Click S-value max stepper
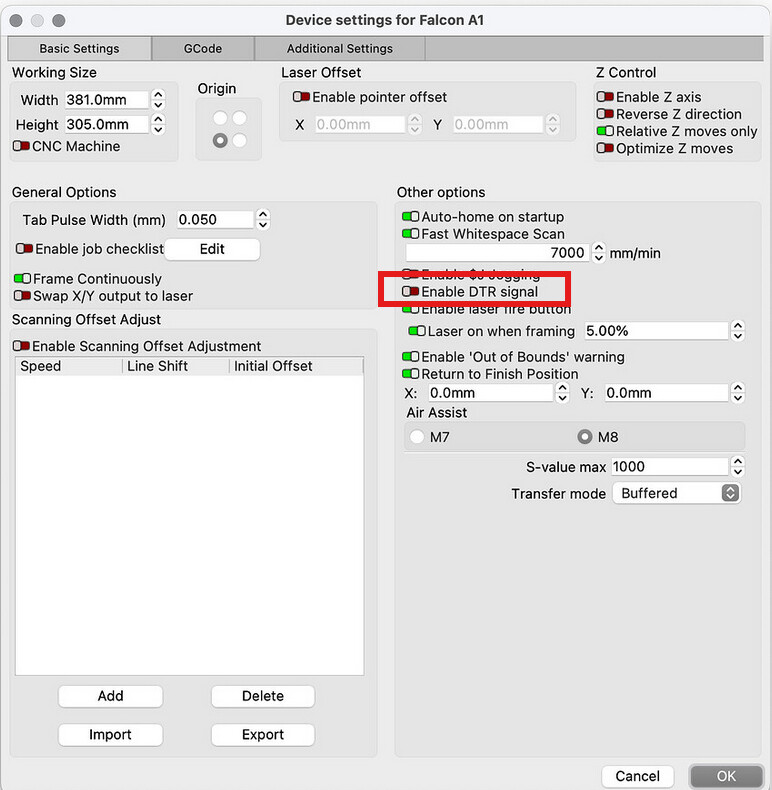Screen dimensions: 772x790 (x=738, y=467)
